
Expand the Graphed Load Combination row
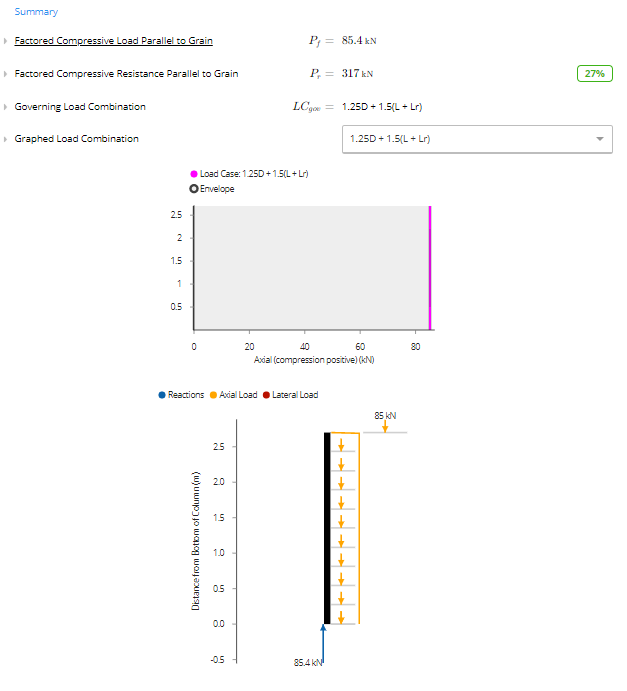pyautogui.click(x=5, y=139)
